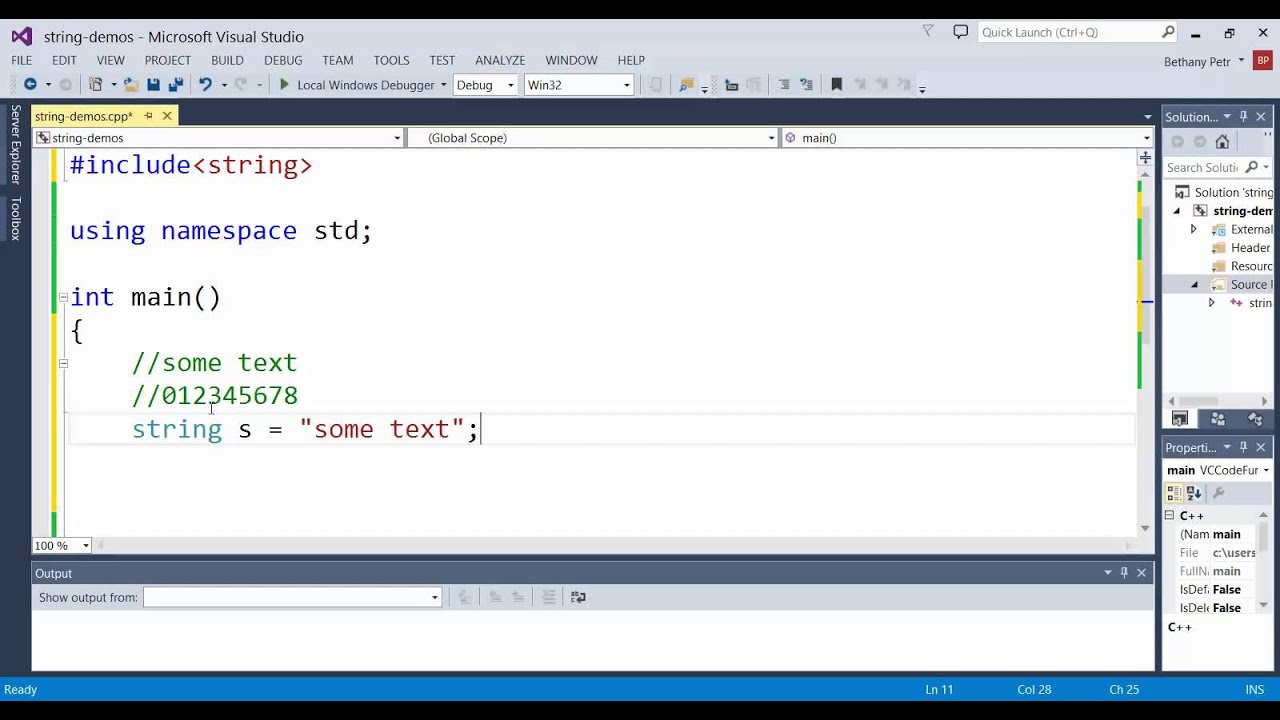The image size is (1280, 720).
Task: Open the Team Explorer tab icon
Action: [1217, 419]
